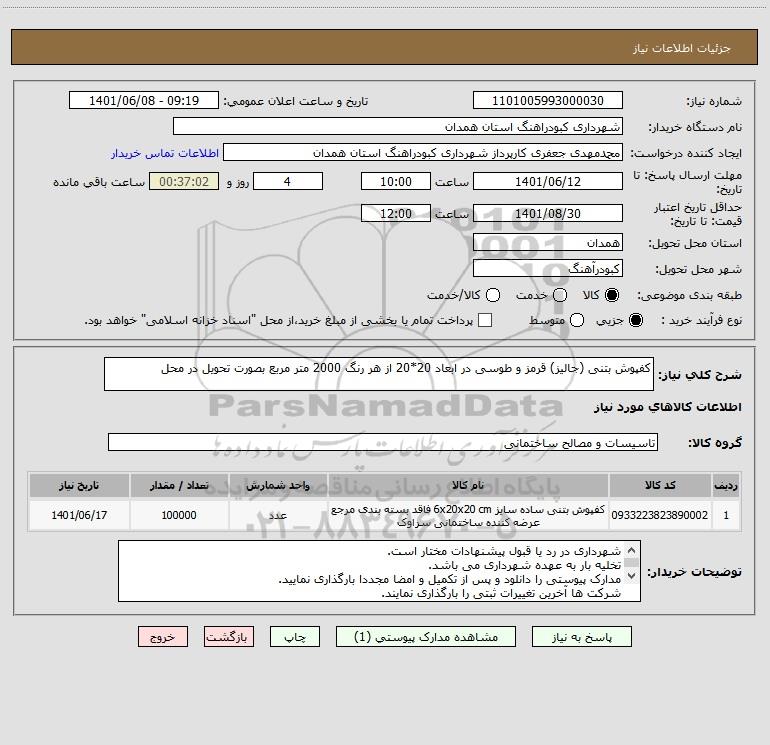Click the ردیف column header
This screenshot has height=745, width=770.
[726, 485]
